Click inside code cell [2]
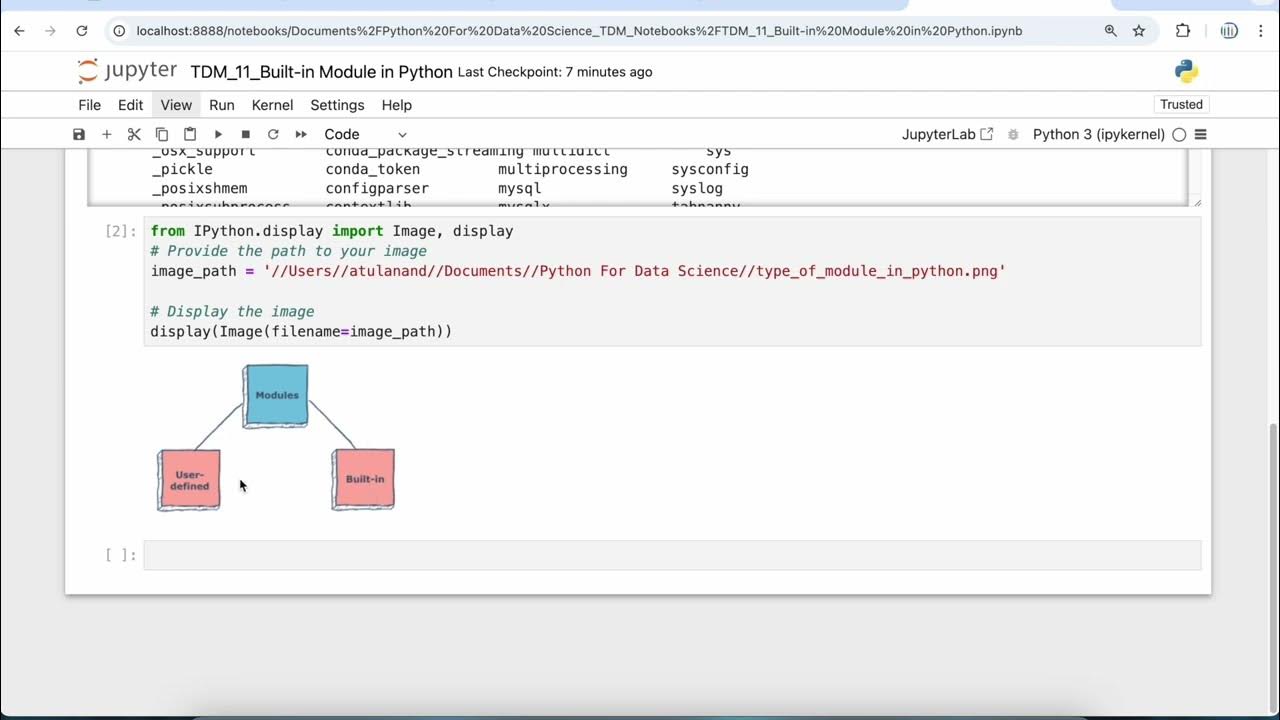 tap(672, 281)
